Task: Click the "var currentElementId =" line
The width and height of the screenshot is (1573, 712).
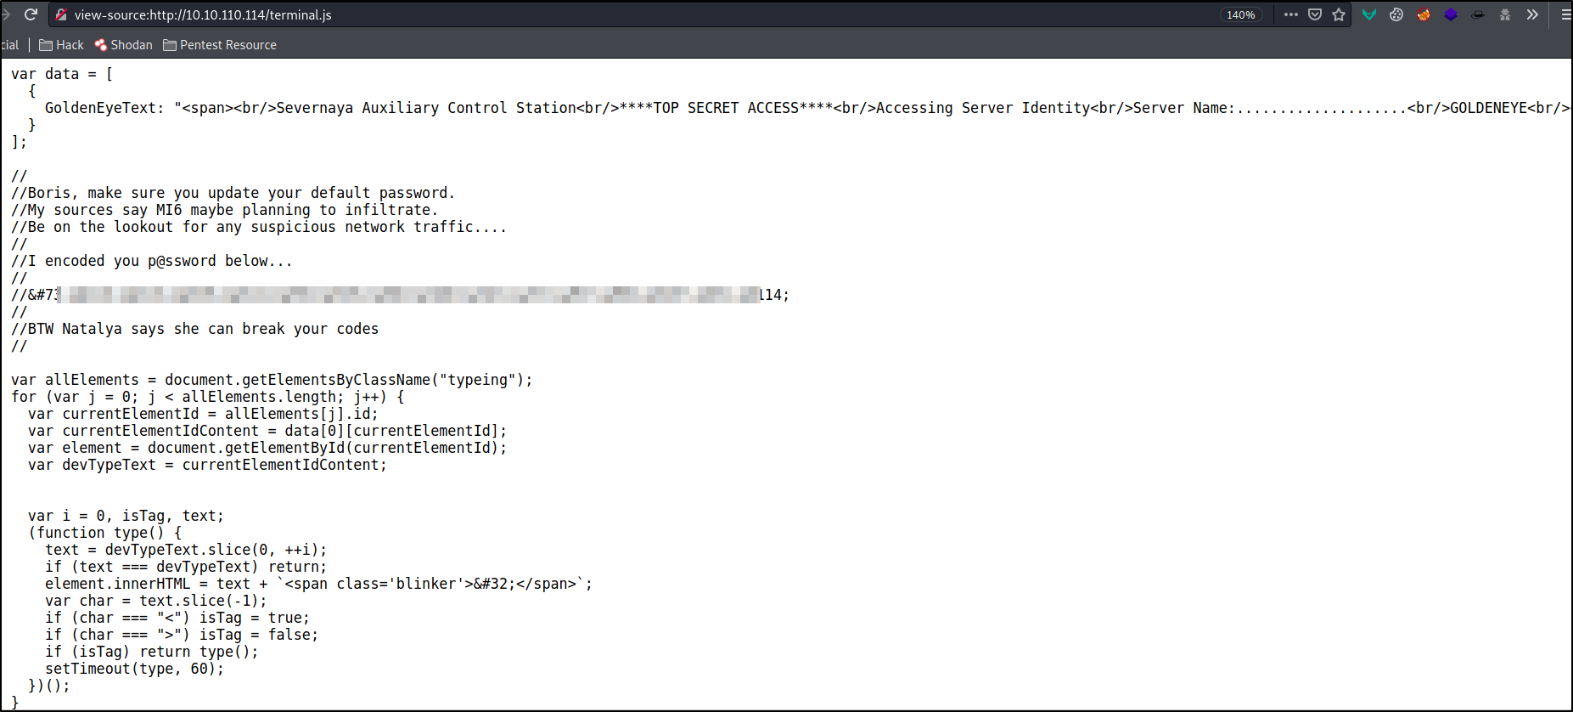Action: 203,414
